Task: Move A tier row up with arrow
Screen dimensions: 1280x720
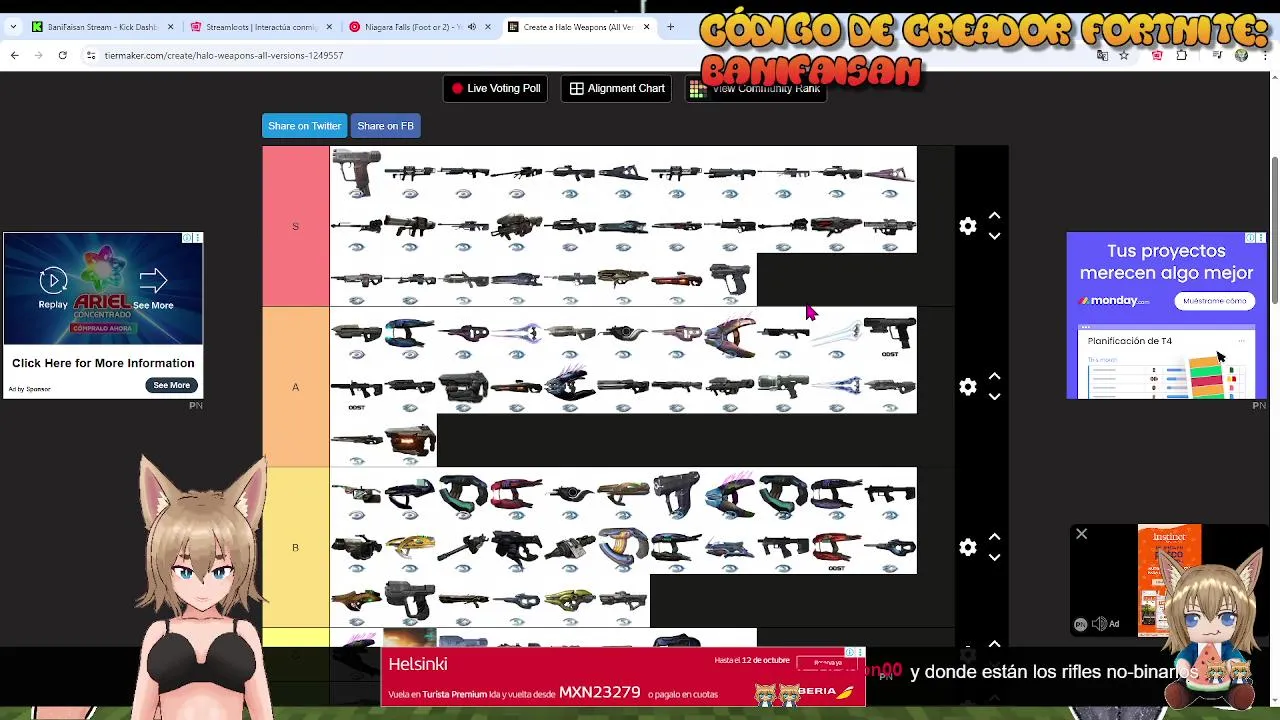Action: (994, 377)
